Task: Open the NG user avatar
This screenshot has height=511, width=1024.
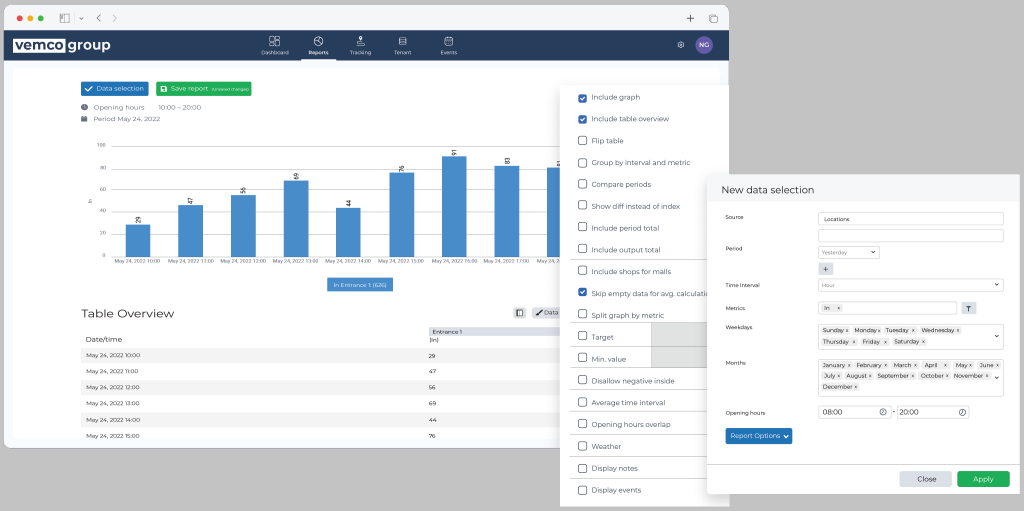Action: pos(704,45)
